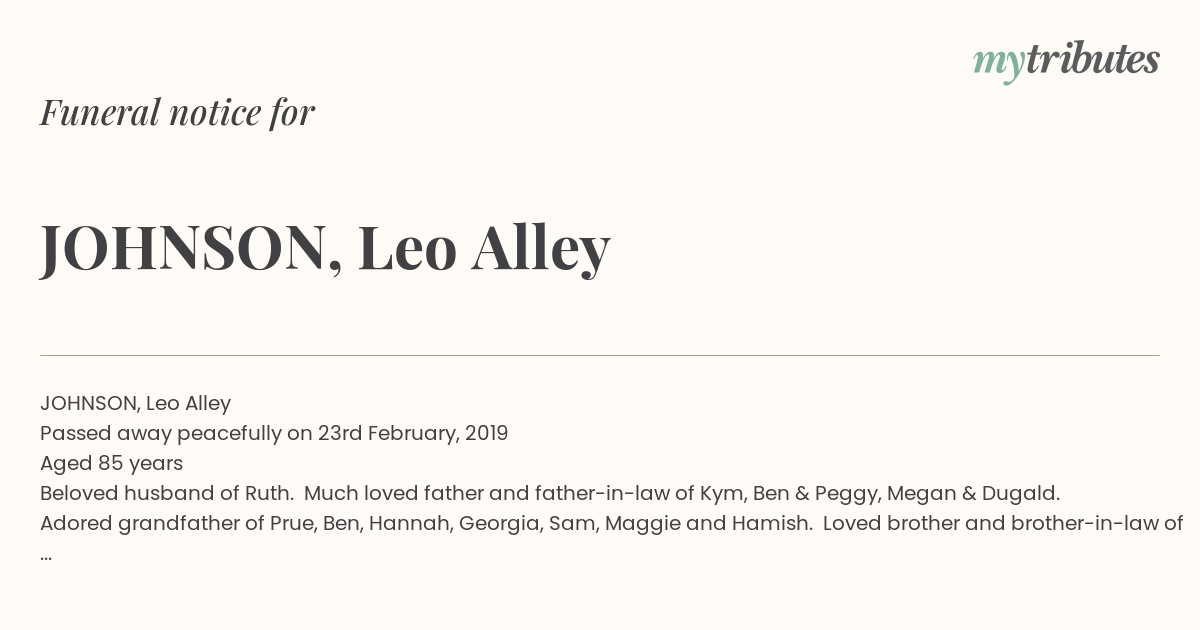
Task: Click the "Funeral notice for" heading
Action: [x=177, y=113]
